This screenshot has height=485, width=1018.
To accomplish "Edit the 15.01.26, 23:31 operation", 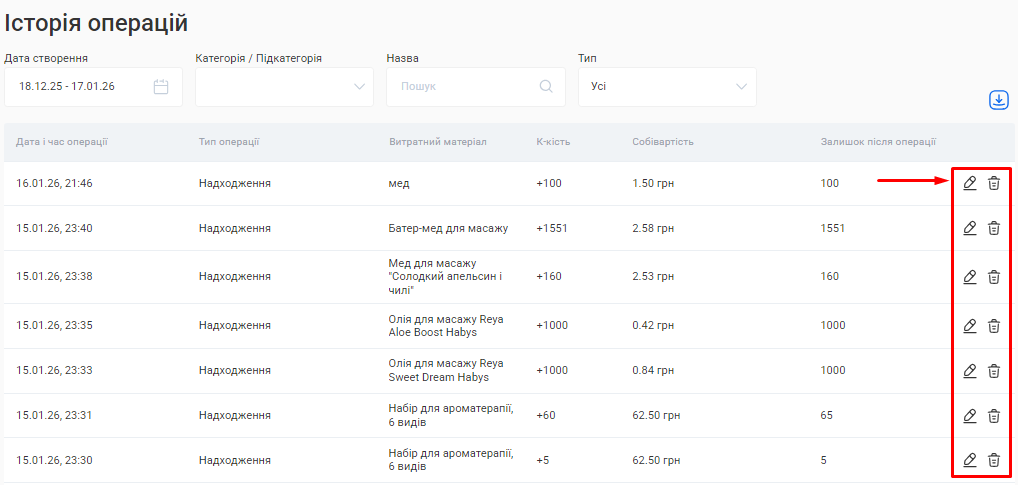I will (x=969, y=416).
